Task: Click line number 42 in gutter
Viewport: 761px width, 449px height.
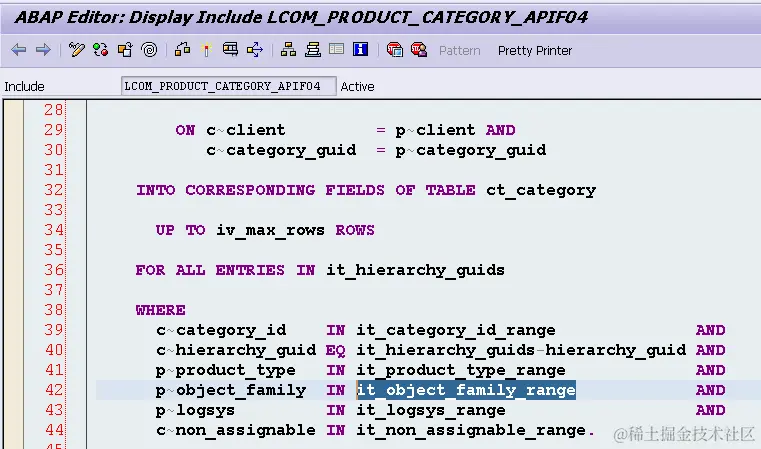Action: pyautogui.click(x=53, y=390)
